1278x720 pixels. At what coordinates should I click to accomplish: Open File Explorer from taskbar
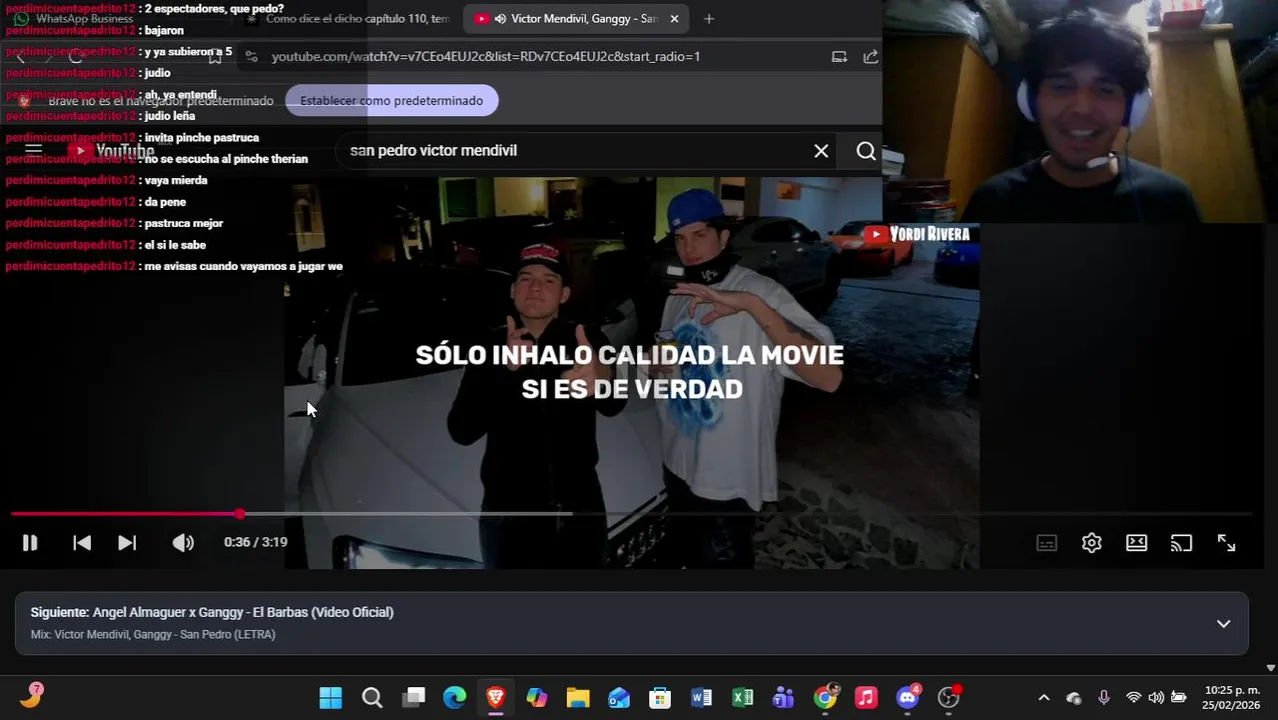point(578,698)
